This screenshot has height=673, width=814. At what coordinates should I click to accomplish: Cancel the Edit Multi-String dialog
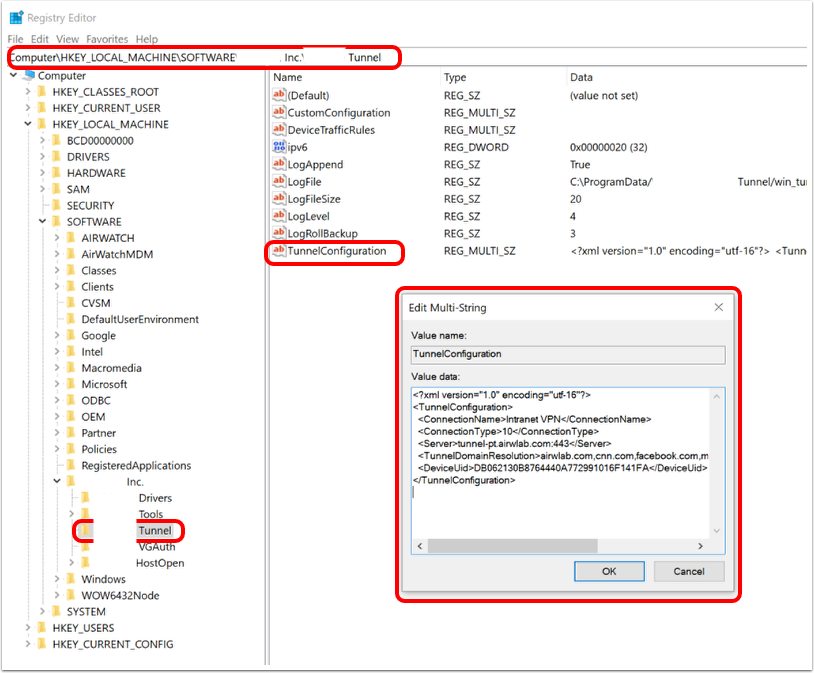coord(689,571)
